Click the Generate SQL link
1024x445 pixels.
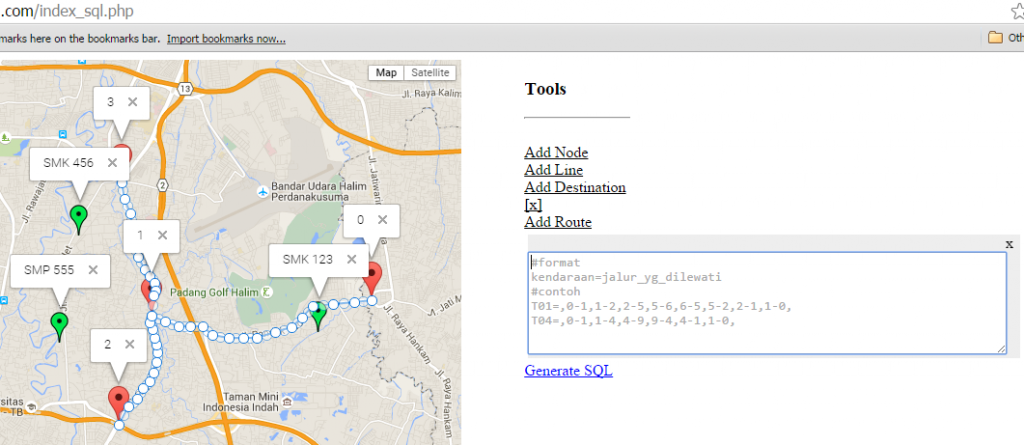point(568,371)
